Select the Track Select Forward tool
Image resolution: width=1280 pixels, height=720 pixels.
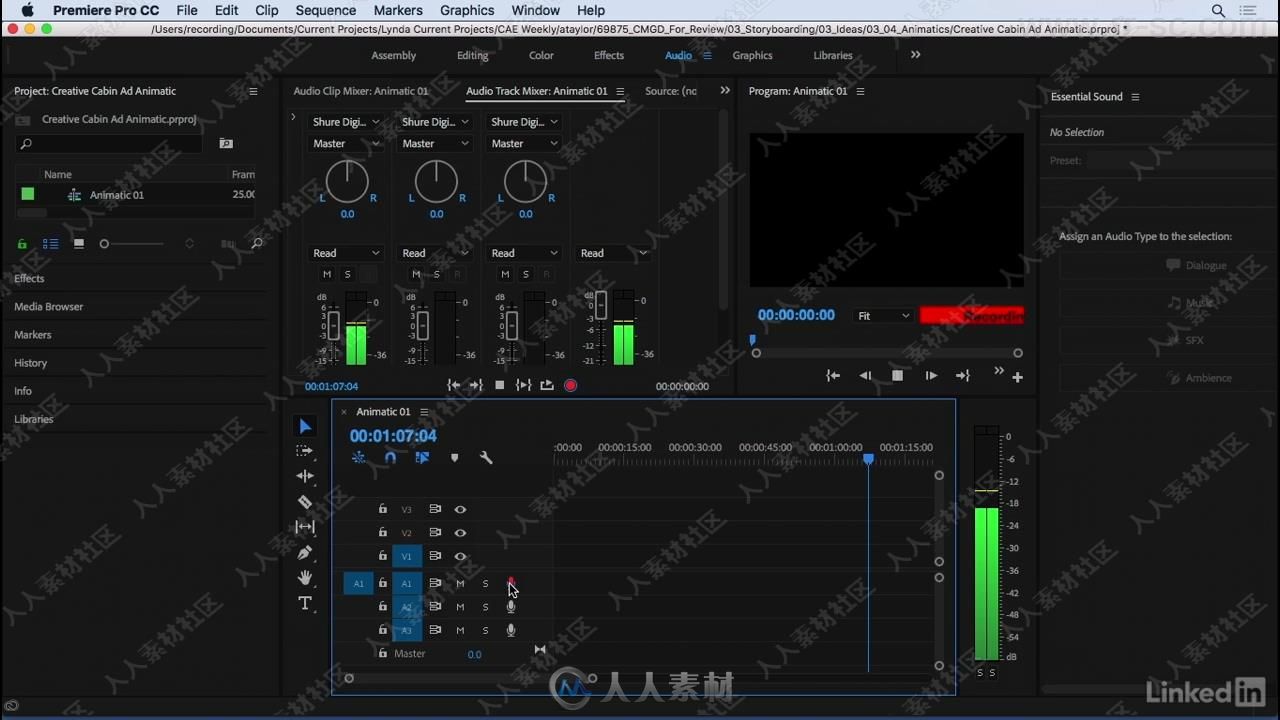coord(305,451)
